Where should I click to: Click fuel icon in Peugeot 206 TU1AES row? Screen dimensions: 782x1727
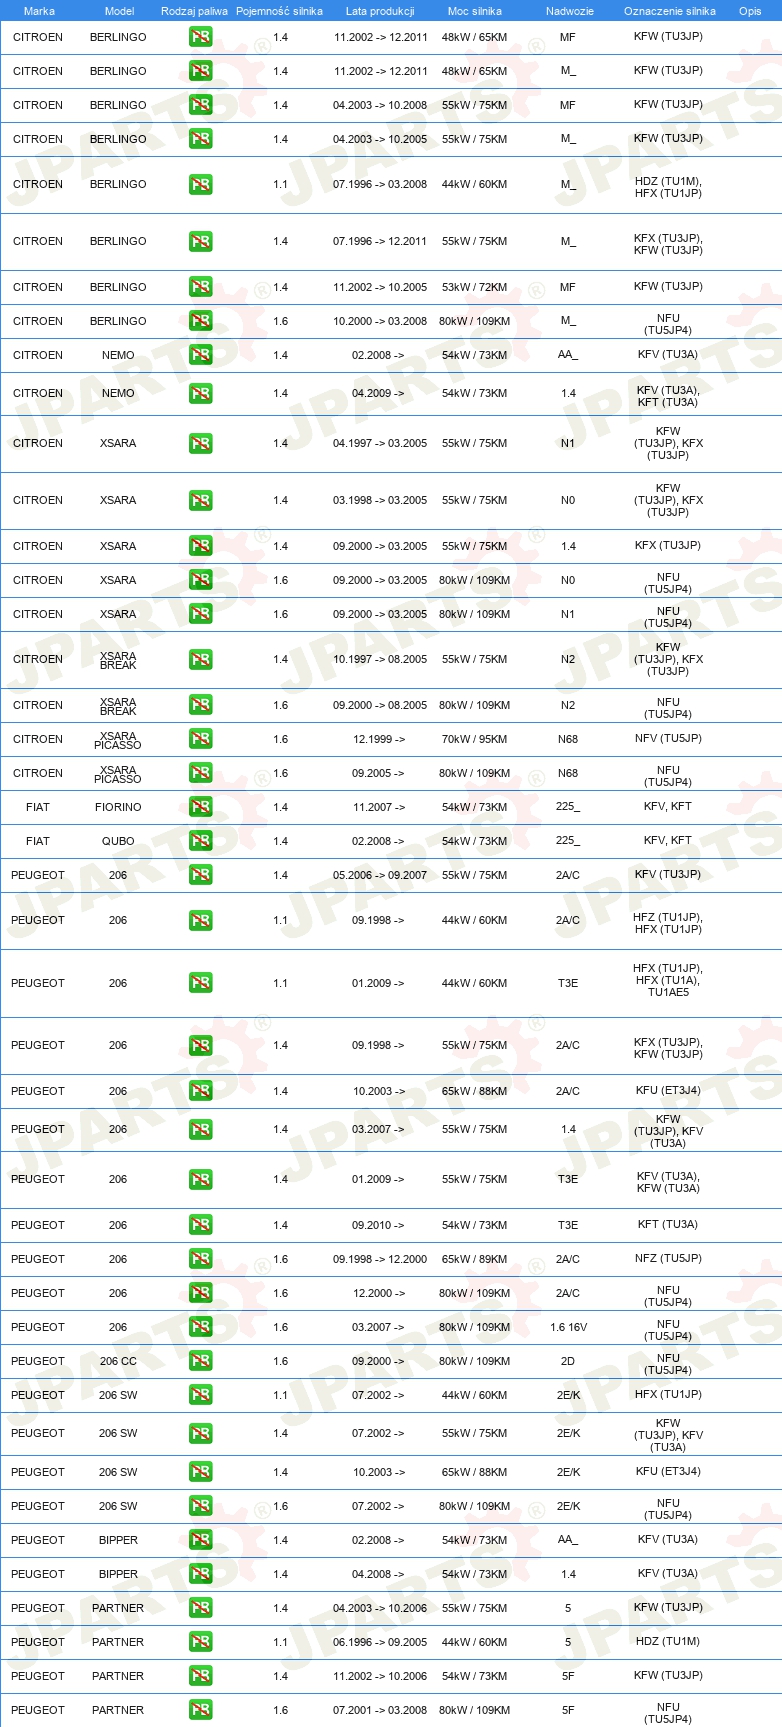point(200,983)
